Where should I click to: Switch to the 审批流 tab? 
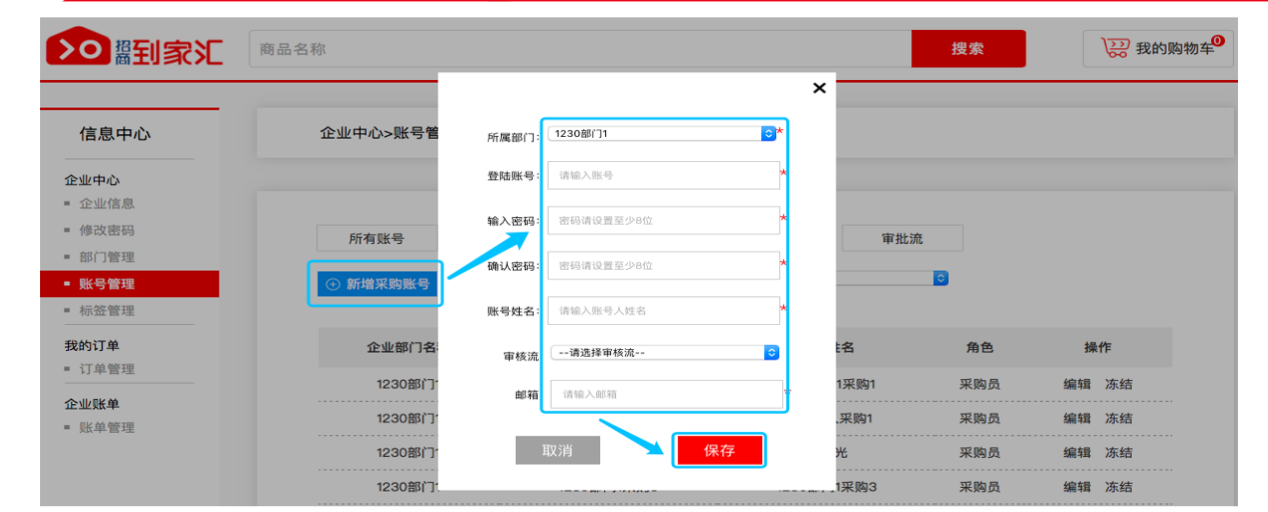tap(902, 239)
